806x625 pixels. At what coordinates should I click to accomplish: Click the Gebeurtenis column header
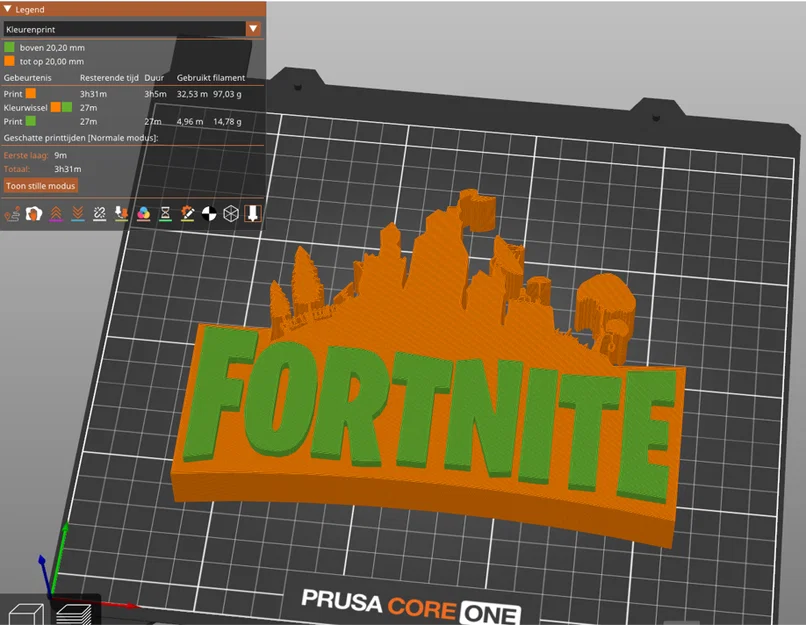pos(27,78)
